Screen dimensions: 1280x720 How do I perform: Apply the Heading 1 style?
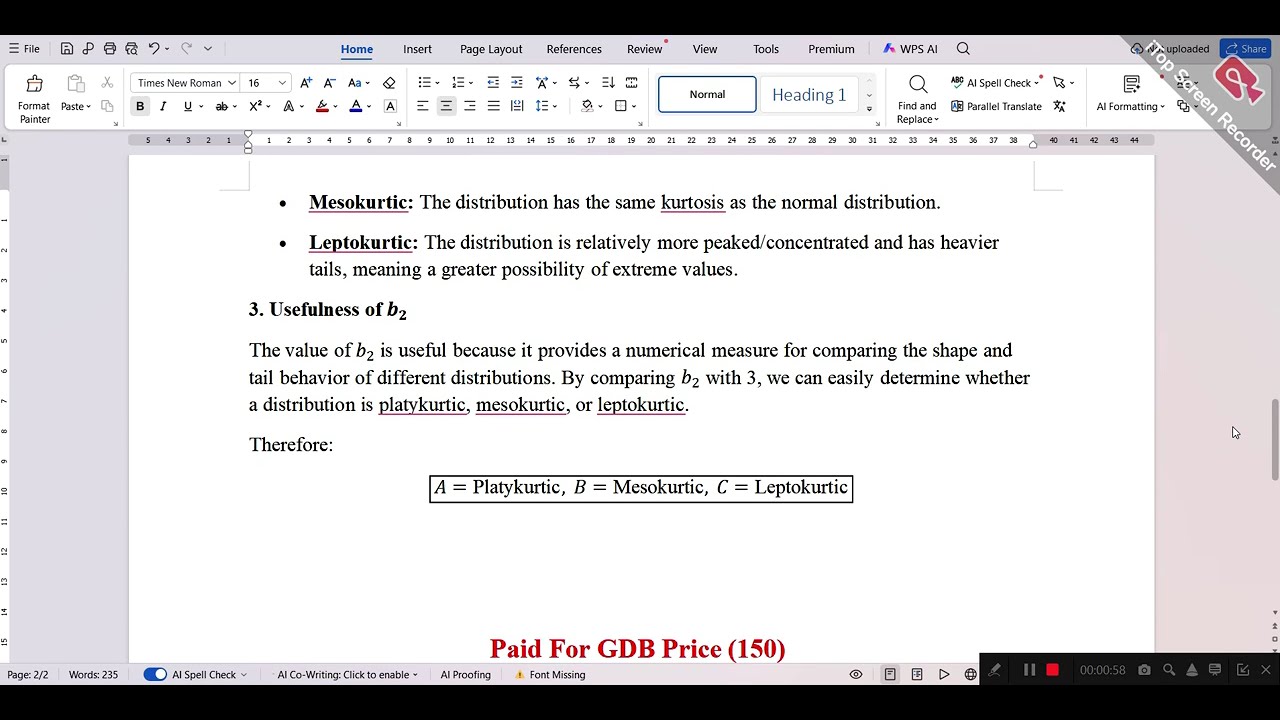(x=809, y=94)
